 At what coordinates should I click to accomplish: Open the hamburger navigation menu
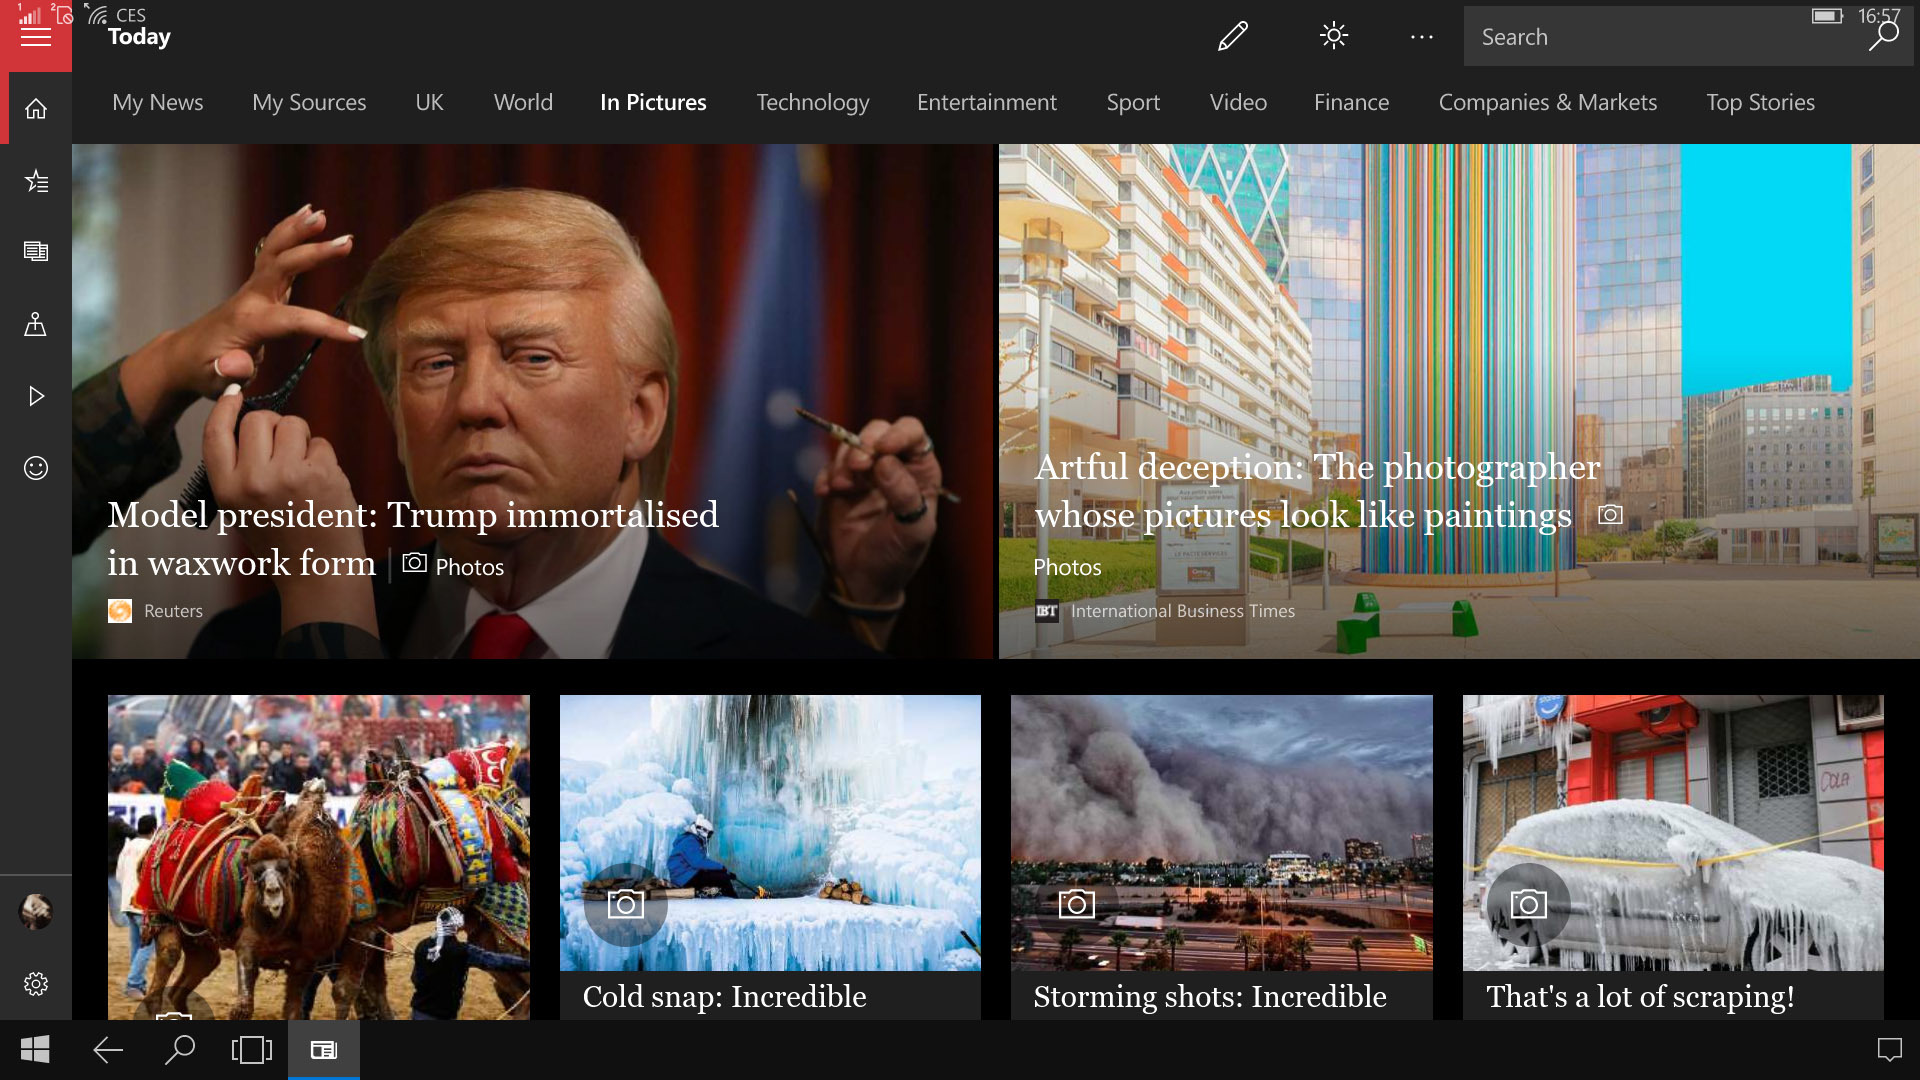click(36, 37)
